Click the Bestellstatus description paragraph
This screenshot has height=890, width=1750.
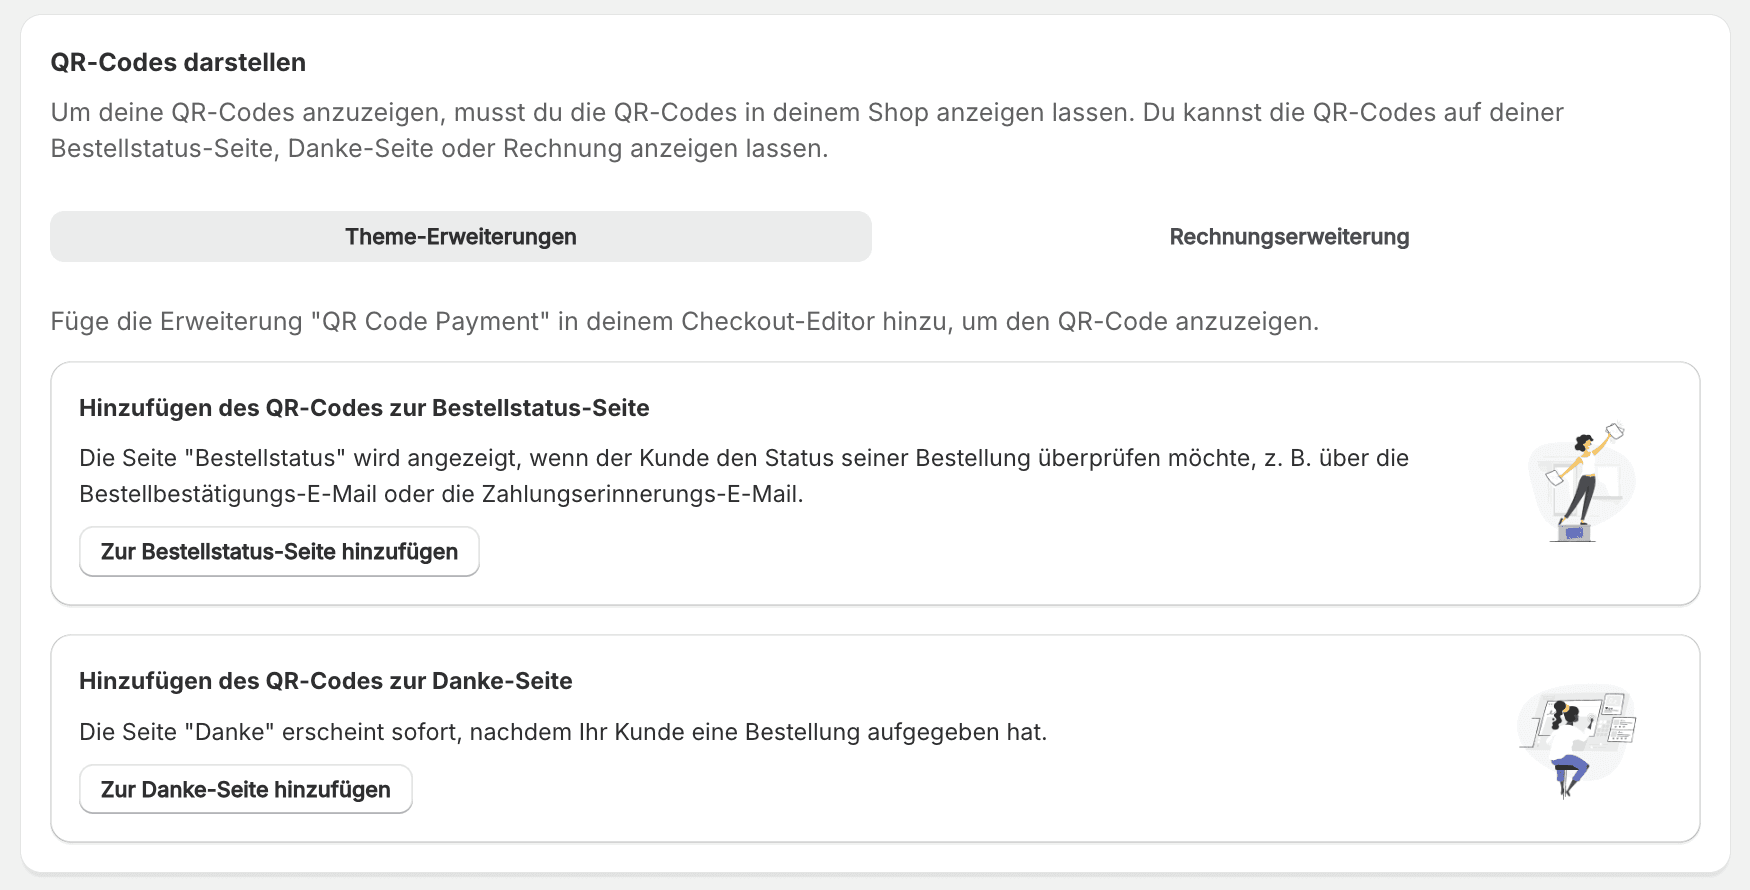point(744,478)
